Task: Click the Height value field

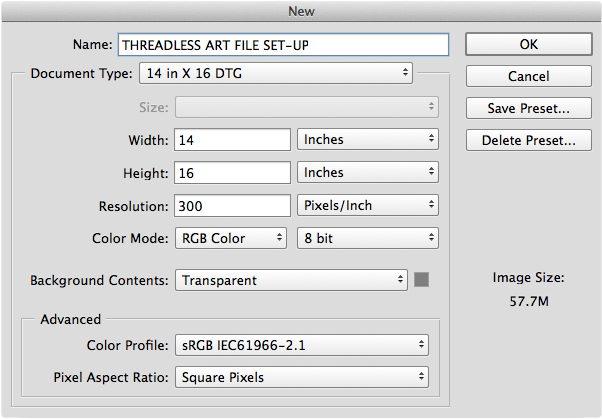Action: [232, 173]
